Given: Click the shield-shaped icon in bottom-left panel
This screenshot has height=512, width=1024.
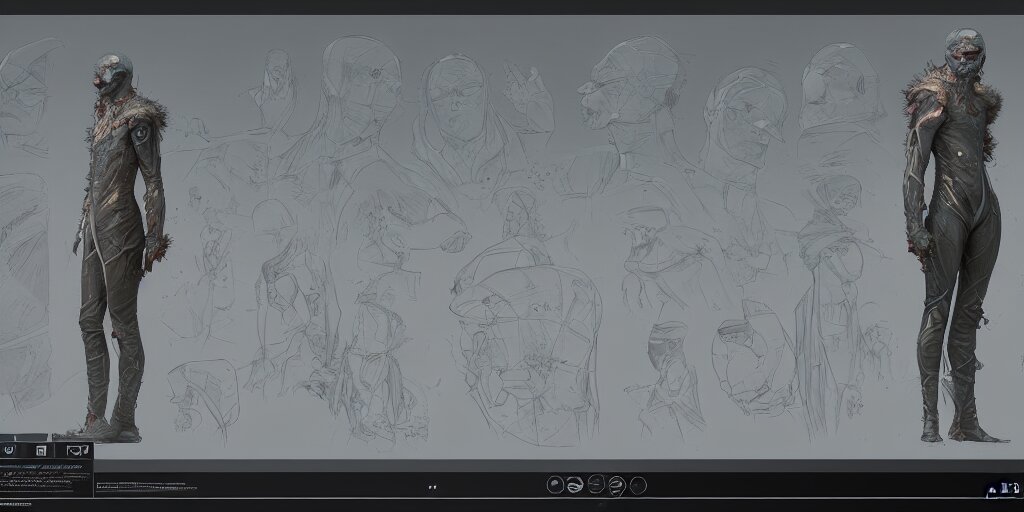Looking at the screenshot, I should coord(9,451).
